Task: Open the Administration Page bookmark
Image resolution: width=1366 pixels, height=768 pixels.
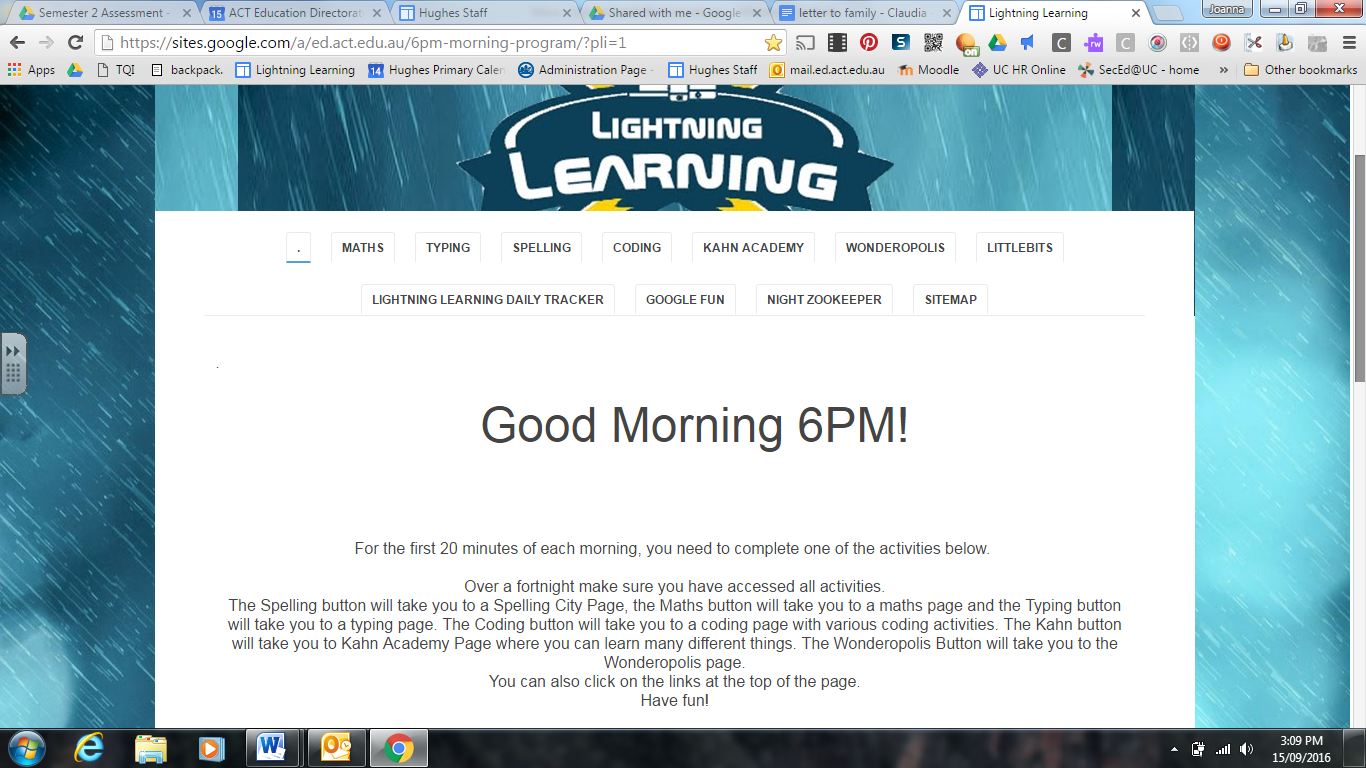Action: click(586, 70)
